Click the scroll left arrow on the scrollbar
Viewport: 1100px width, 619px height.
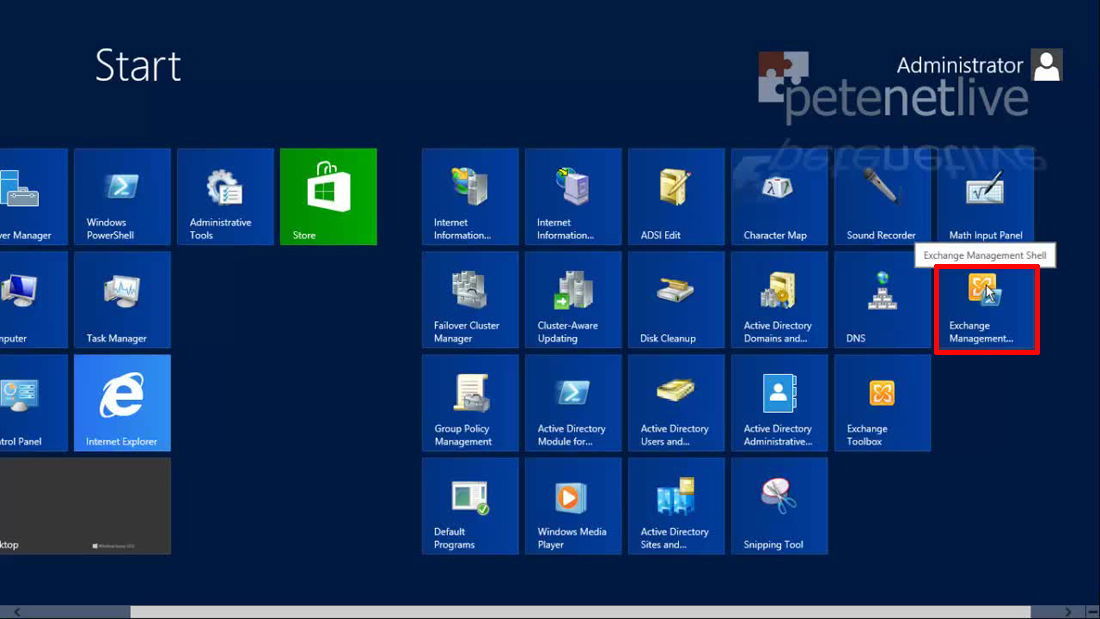tap(17, 612)
